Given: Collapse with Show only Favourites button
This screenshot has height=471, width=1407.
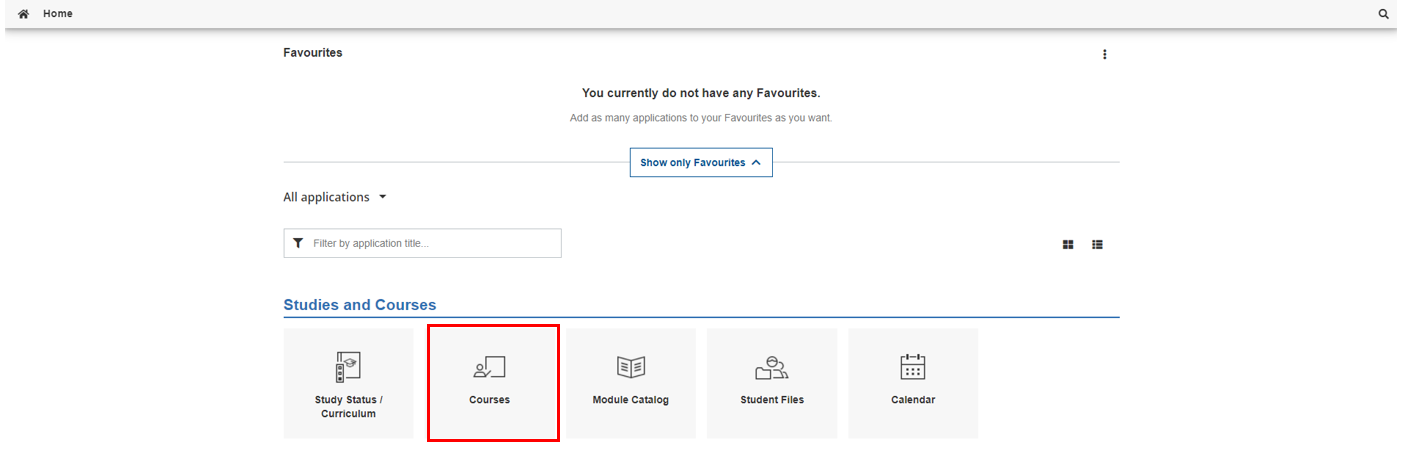Looking at the screenshot, I should tap(701, 162).
